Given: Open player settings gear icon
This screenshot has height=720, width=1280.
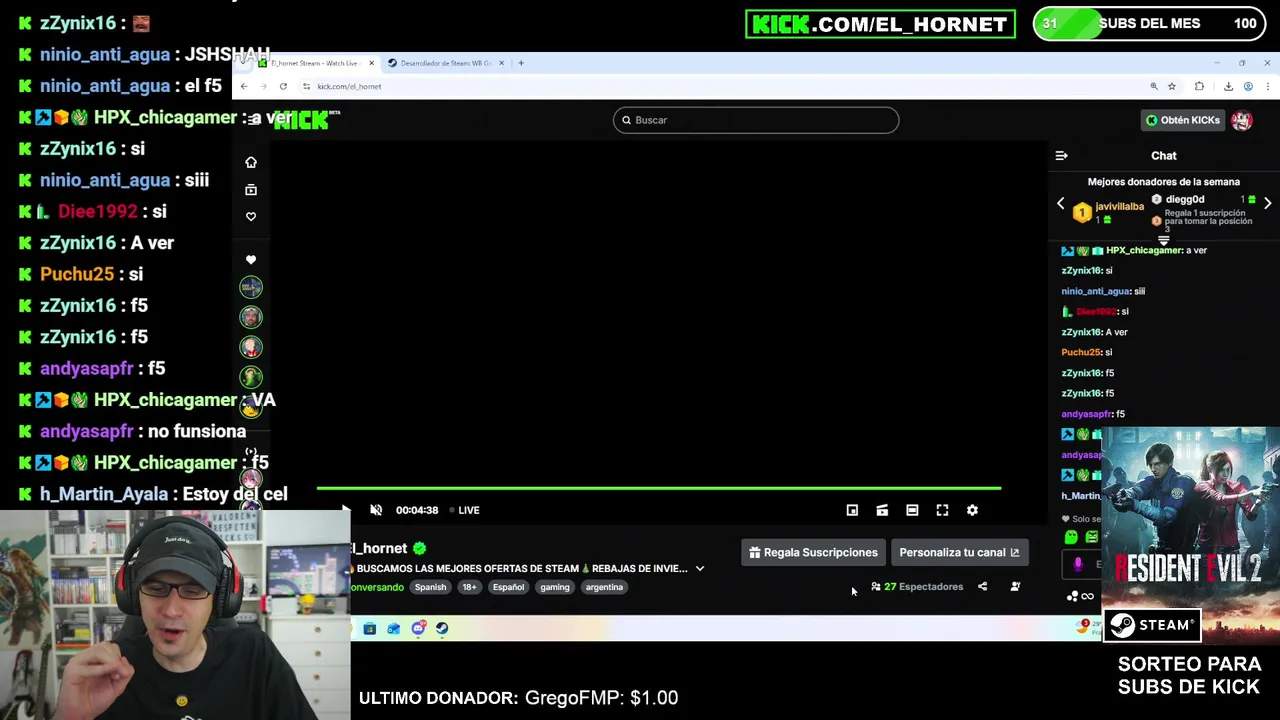Looking at the screenshot, I should pos(972,510).
